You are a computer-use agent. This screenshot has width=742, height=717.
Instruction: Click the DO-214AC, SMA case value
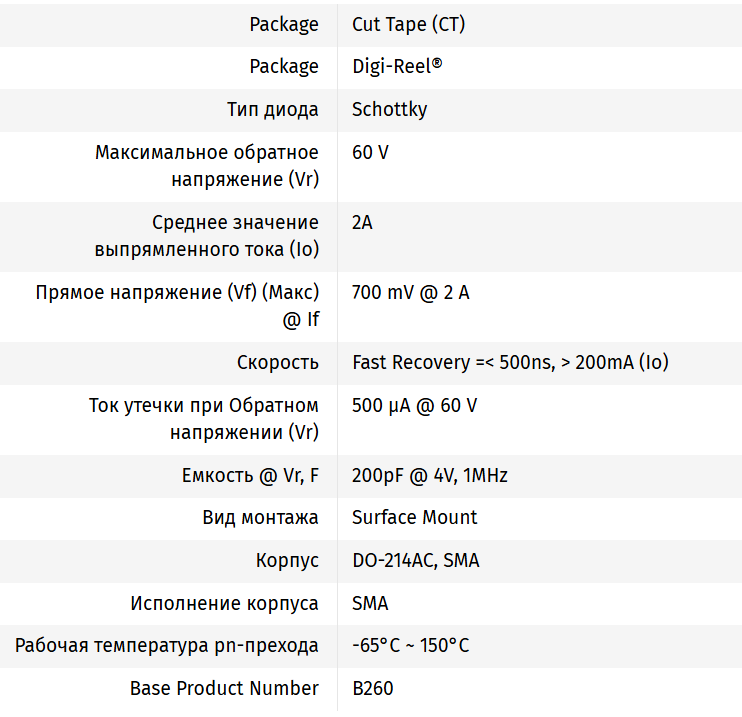tap(415, 560)
